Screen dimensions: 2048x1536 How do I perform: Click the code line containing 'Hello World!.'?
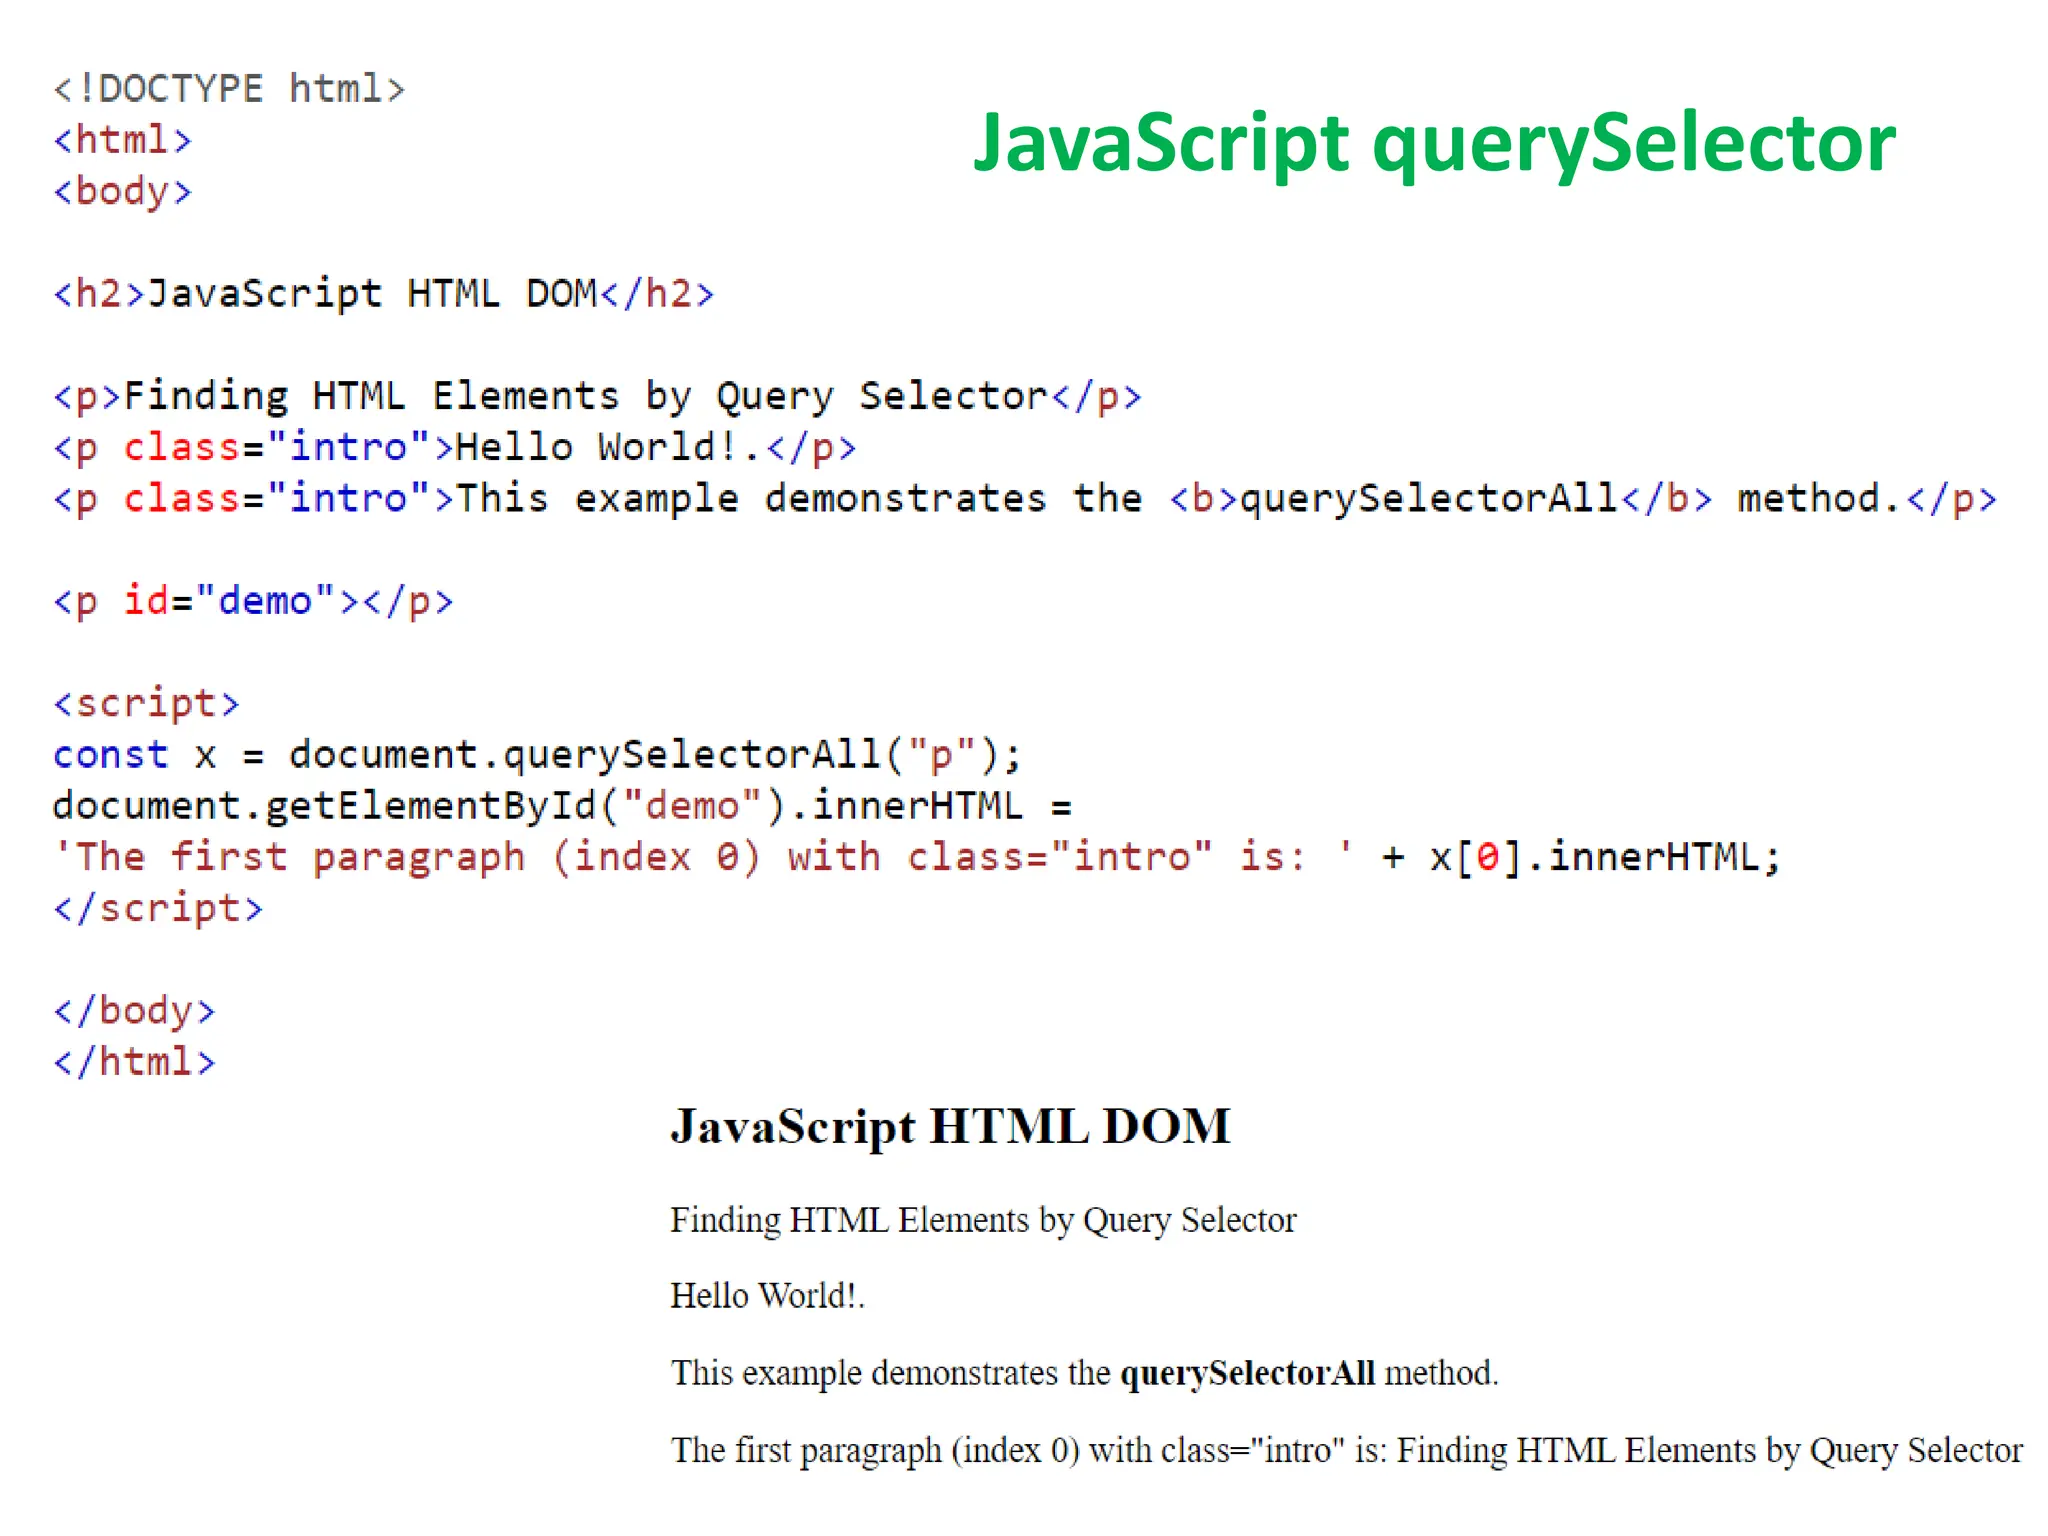click(x=455, y=448)
